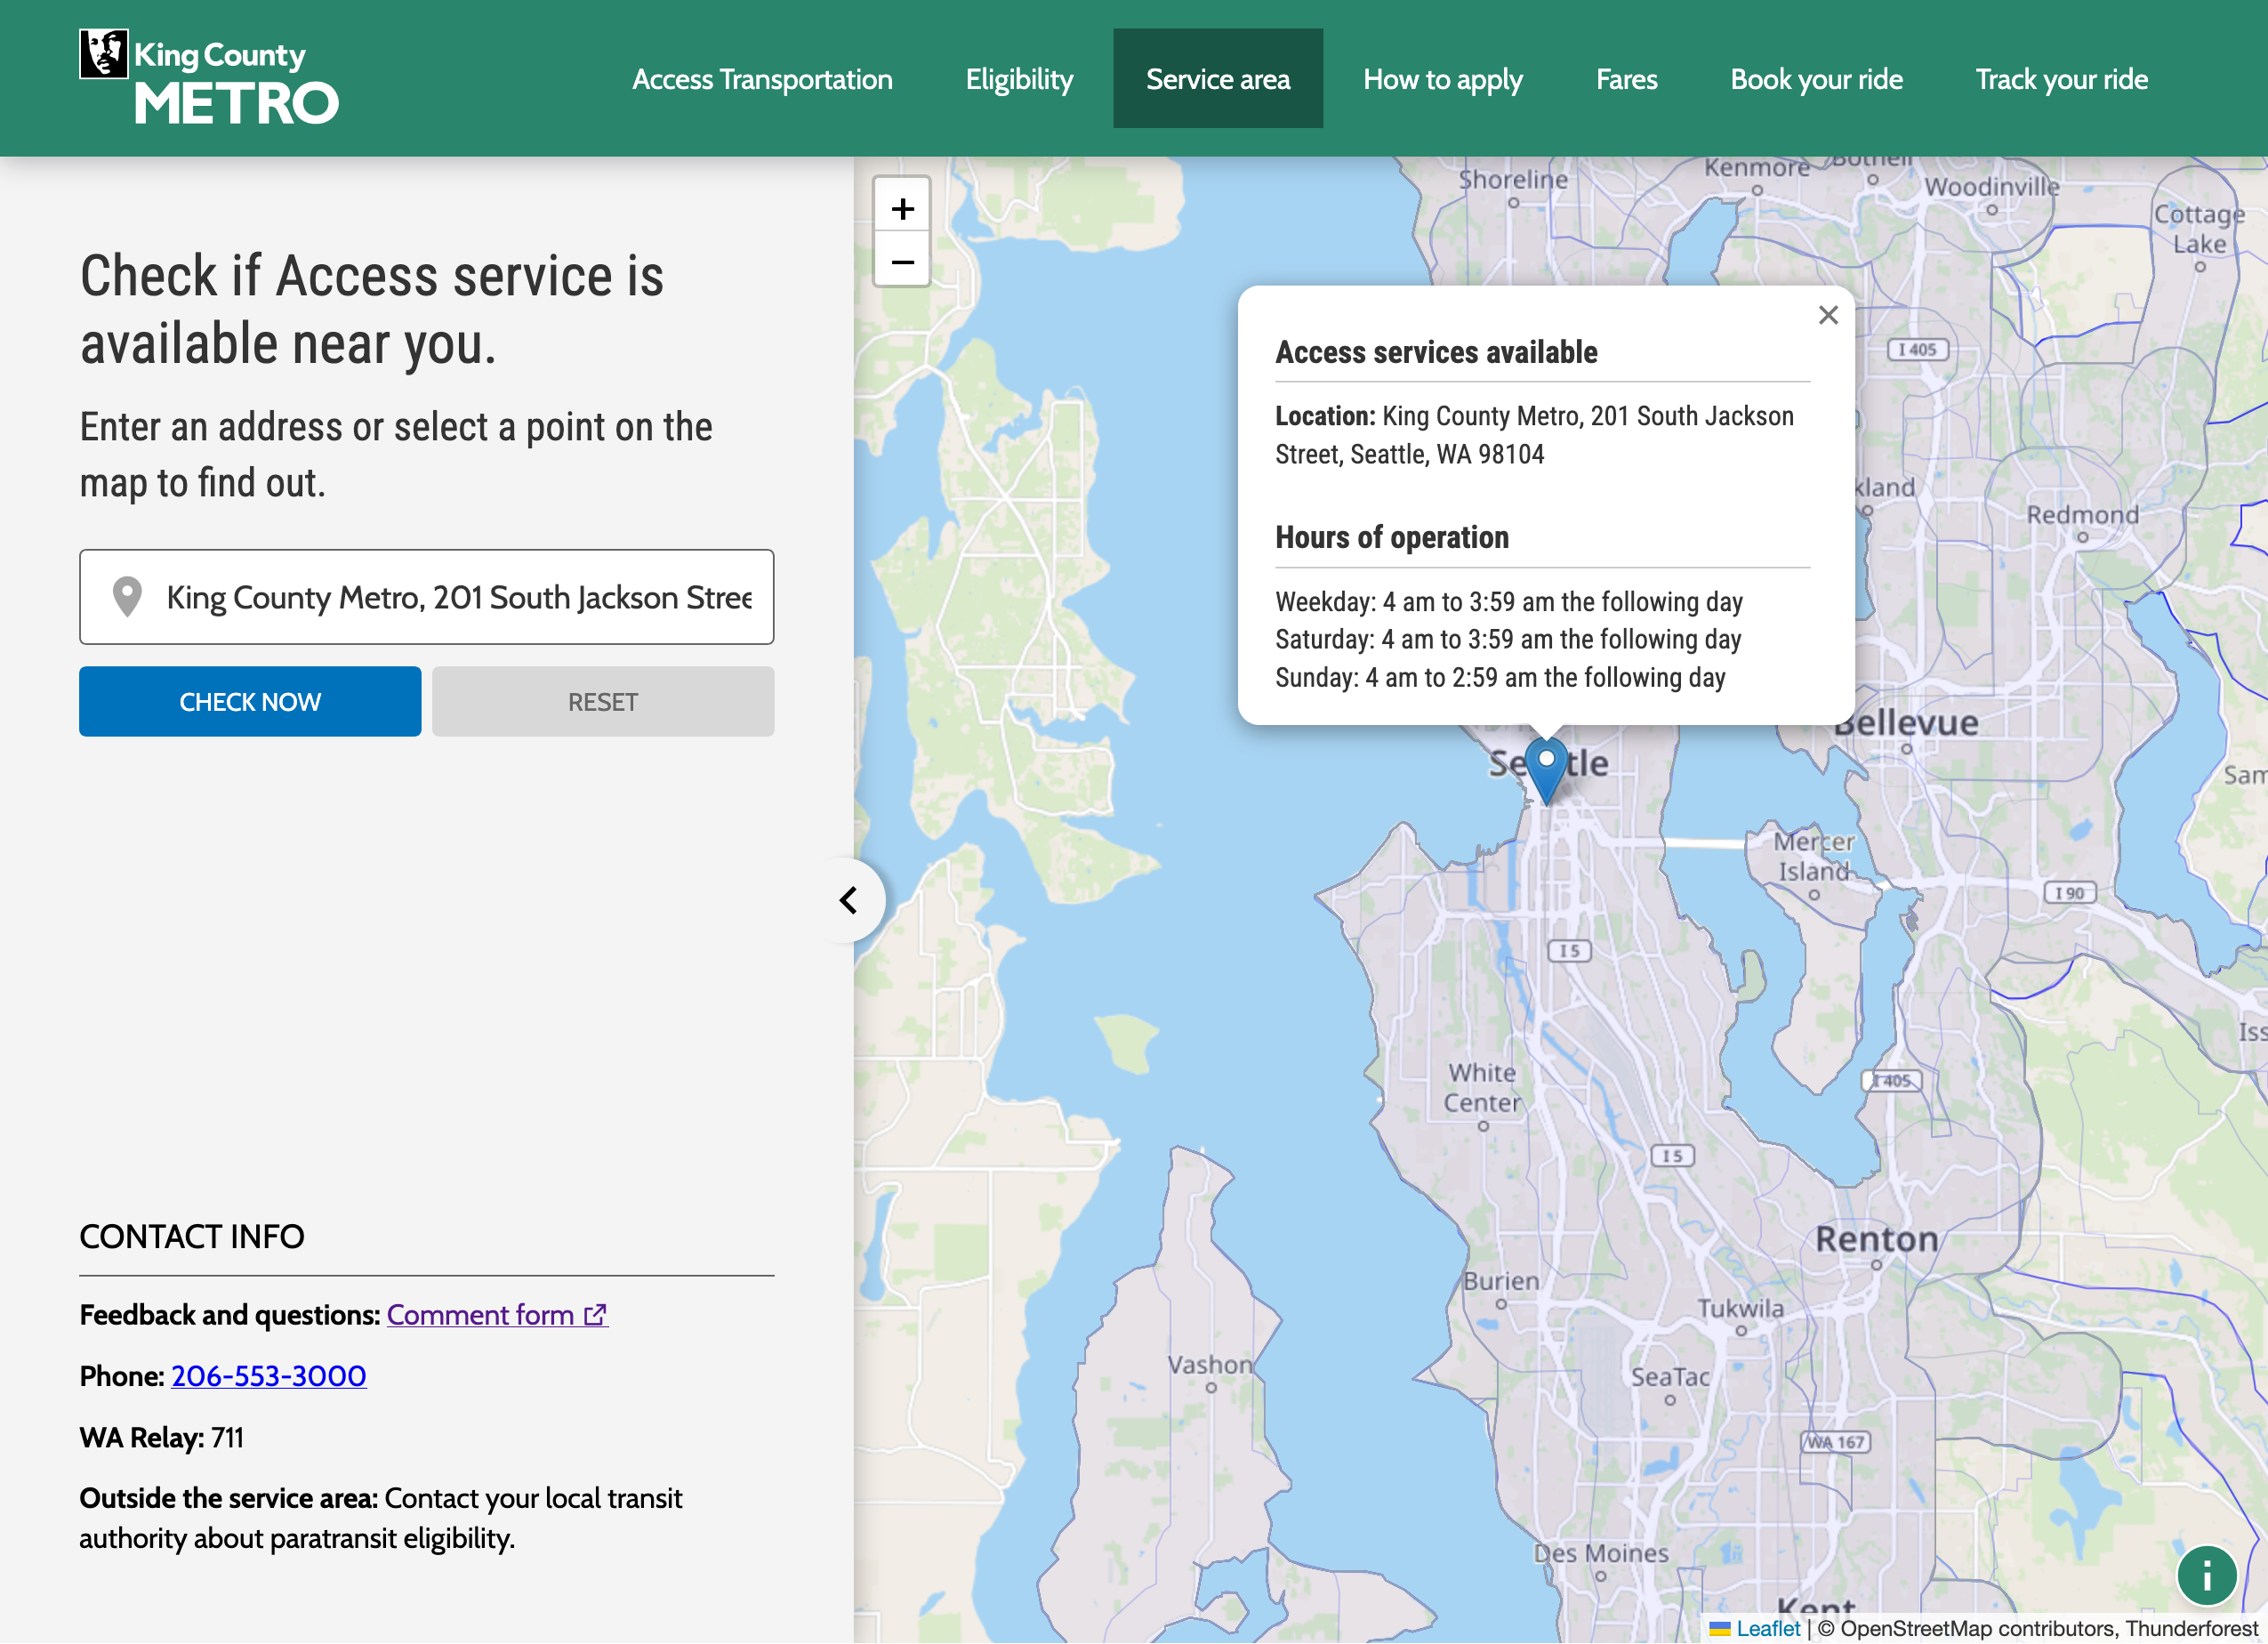
Task: Click the external link icon beside Comment form
Action: [595, 1314]
